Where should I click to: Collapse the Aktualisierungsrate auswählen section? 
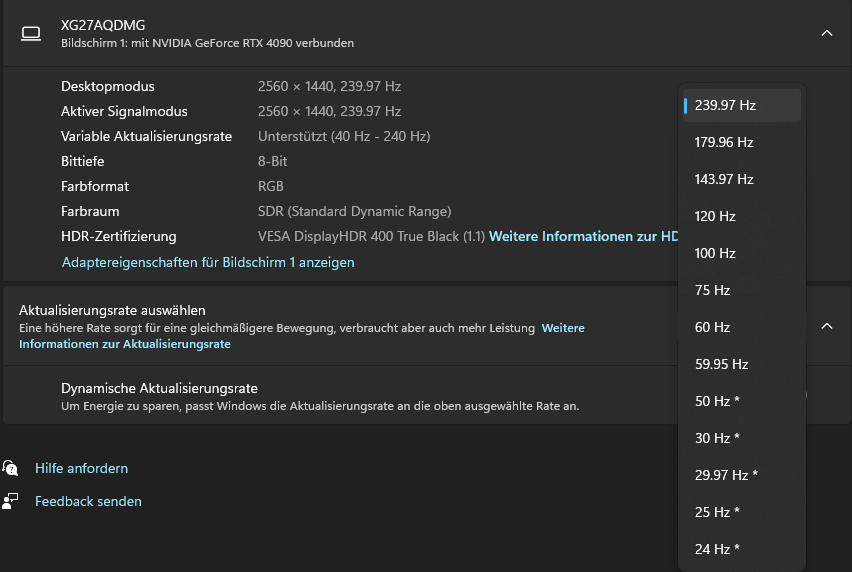826,326
